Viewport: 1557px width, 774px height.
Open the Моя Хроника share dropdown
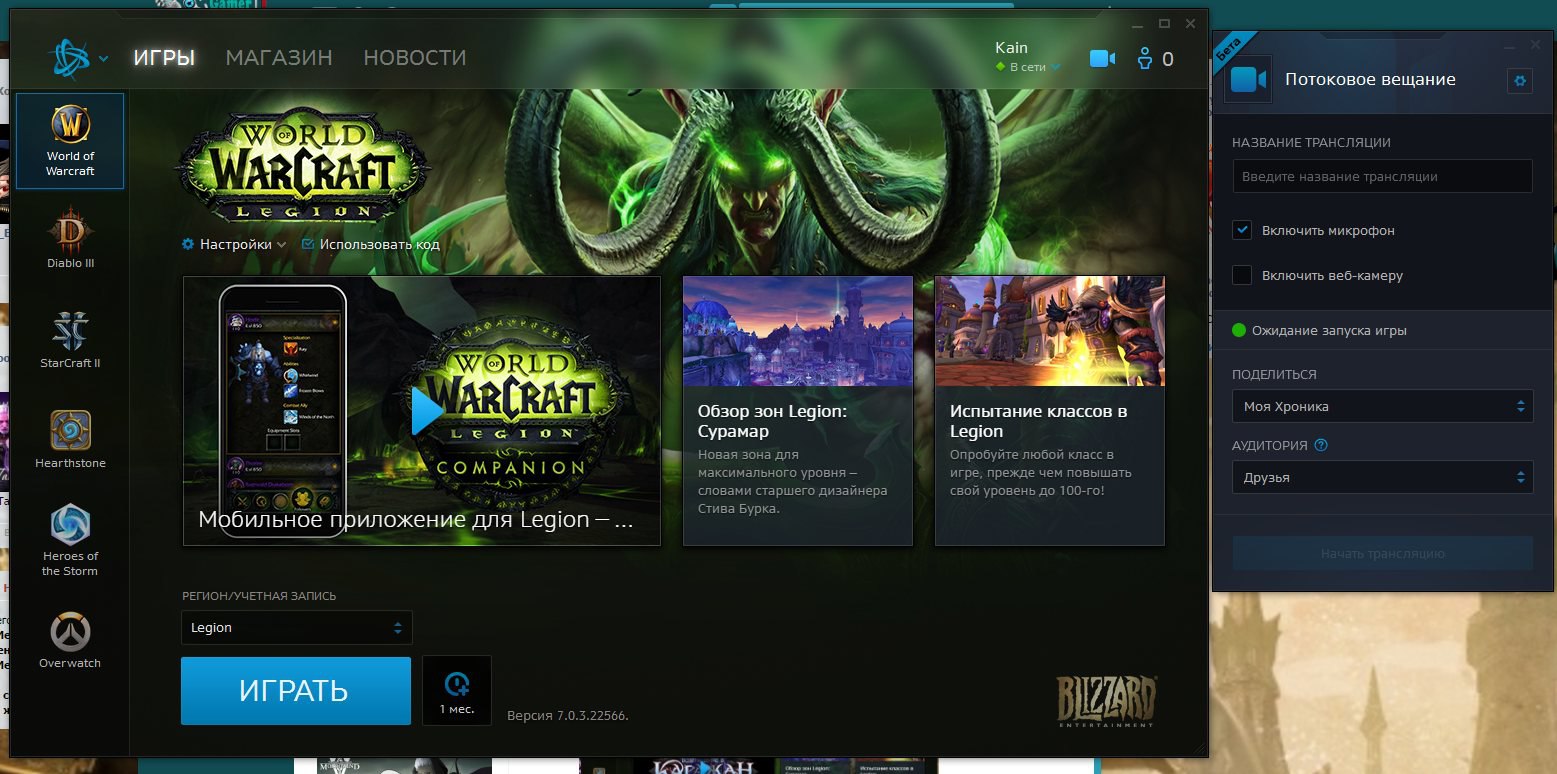pyautogui.click(x=1382, y=407)
